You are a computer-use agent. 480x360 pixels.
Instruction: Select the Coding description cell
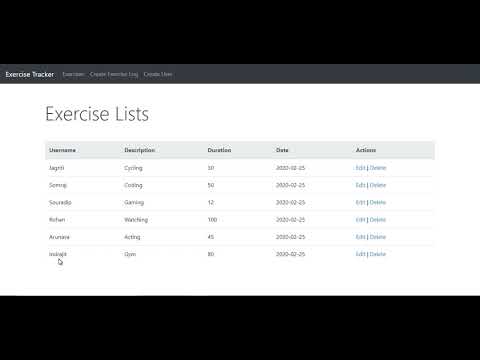click(133, 185)
